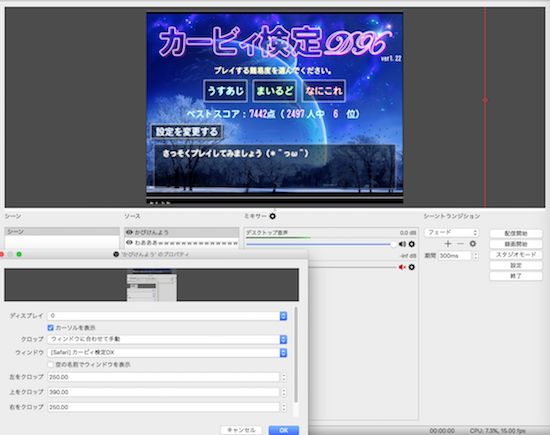
Task: Click the 期間 duration input field
Action: [455, 256]
